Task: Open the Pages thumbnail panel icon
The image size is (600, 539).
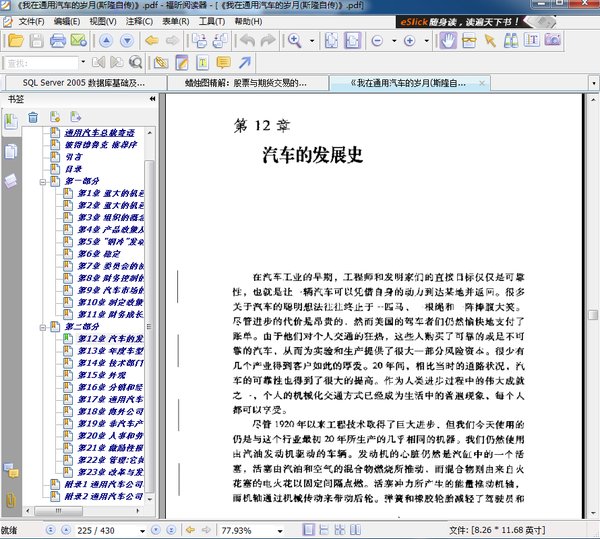Action: coord(10,149)
